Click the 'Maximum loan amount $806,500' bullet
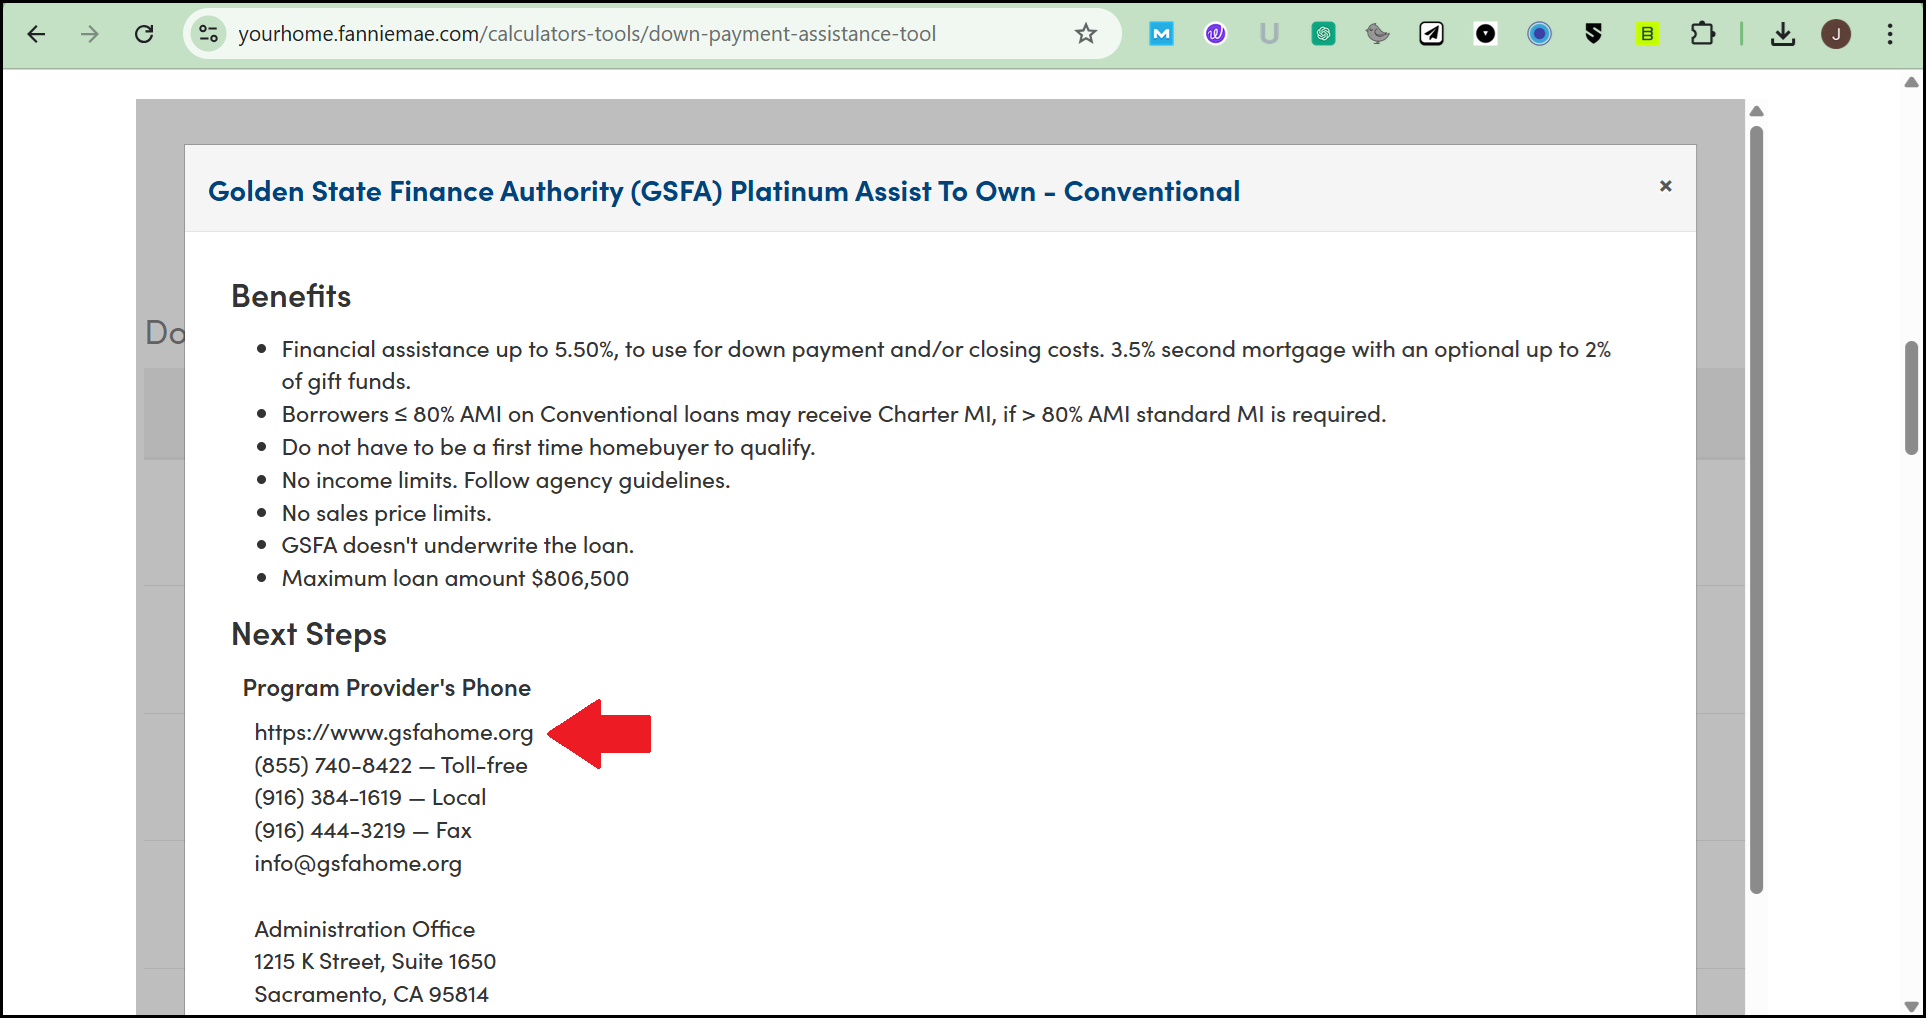This screenshot has height=1018, width=1926. click(455, 578)
